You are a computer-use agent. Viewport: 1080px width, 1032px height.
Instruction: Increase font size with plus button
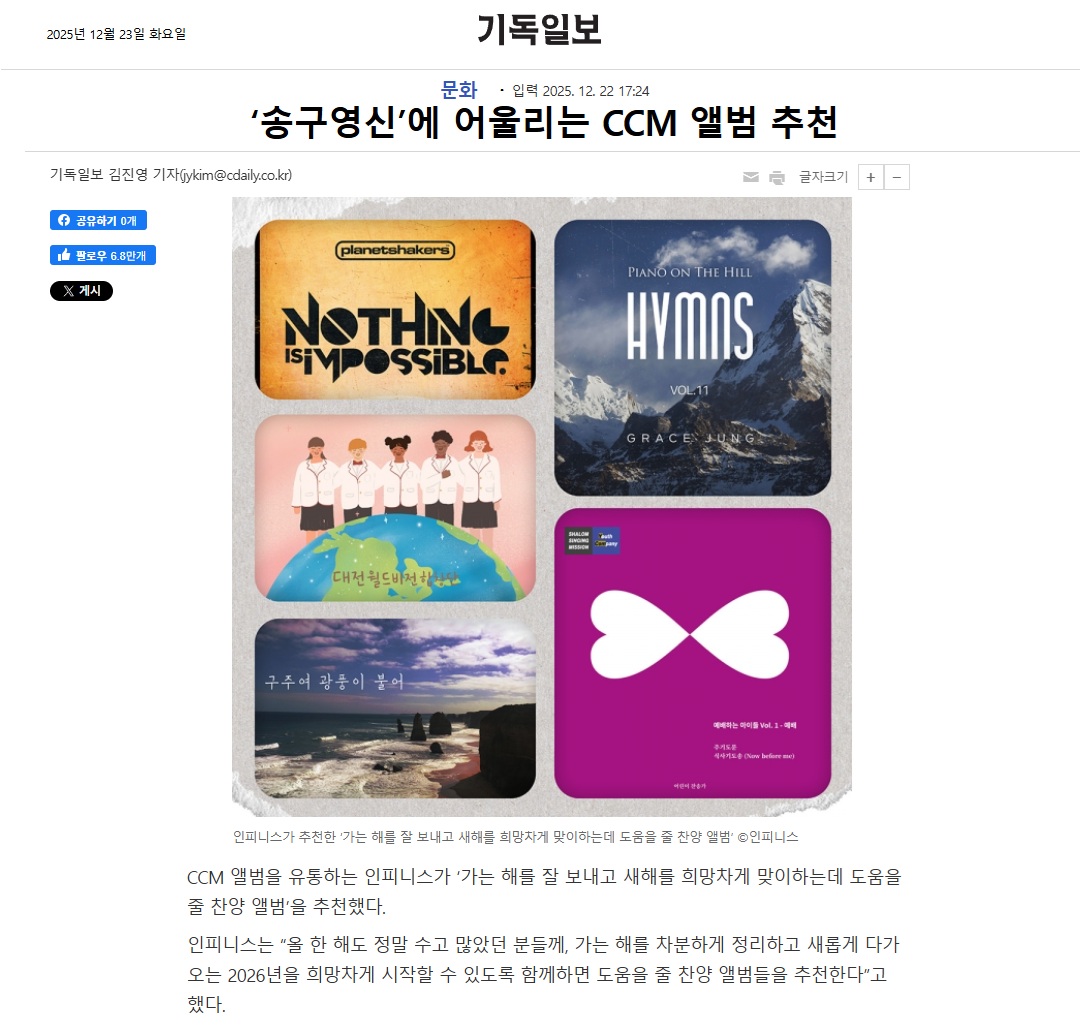871,177
